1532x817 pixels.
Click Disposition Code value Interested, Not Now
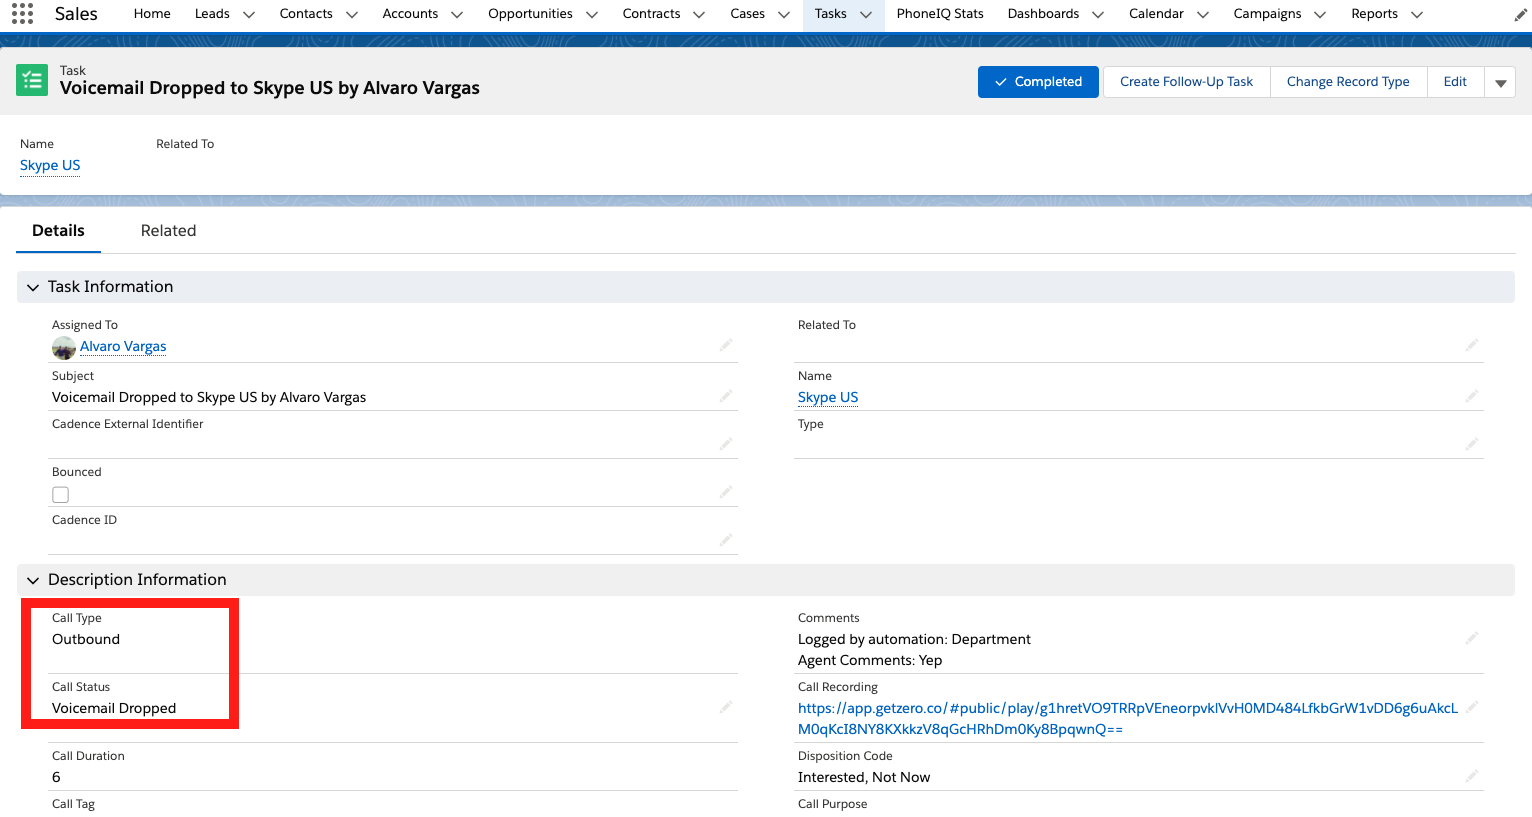pos(864,778)
